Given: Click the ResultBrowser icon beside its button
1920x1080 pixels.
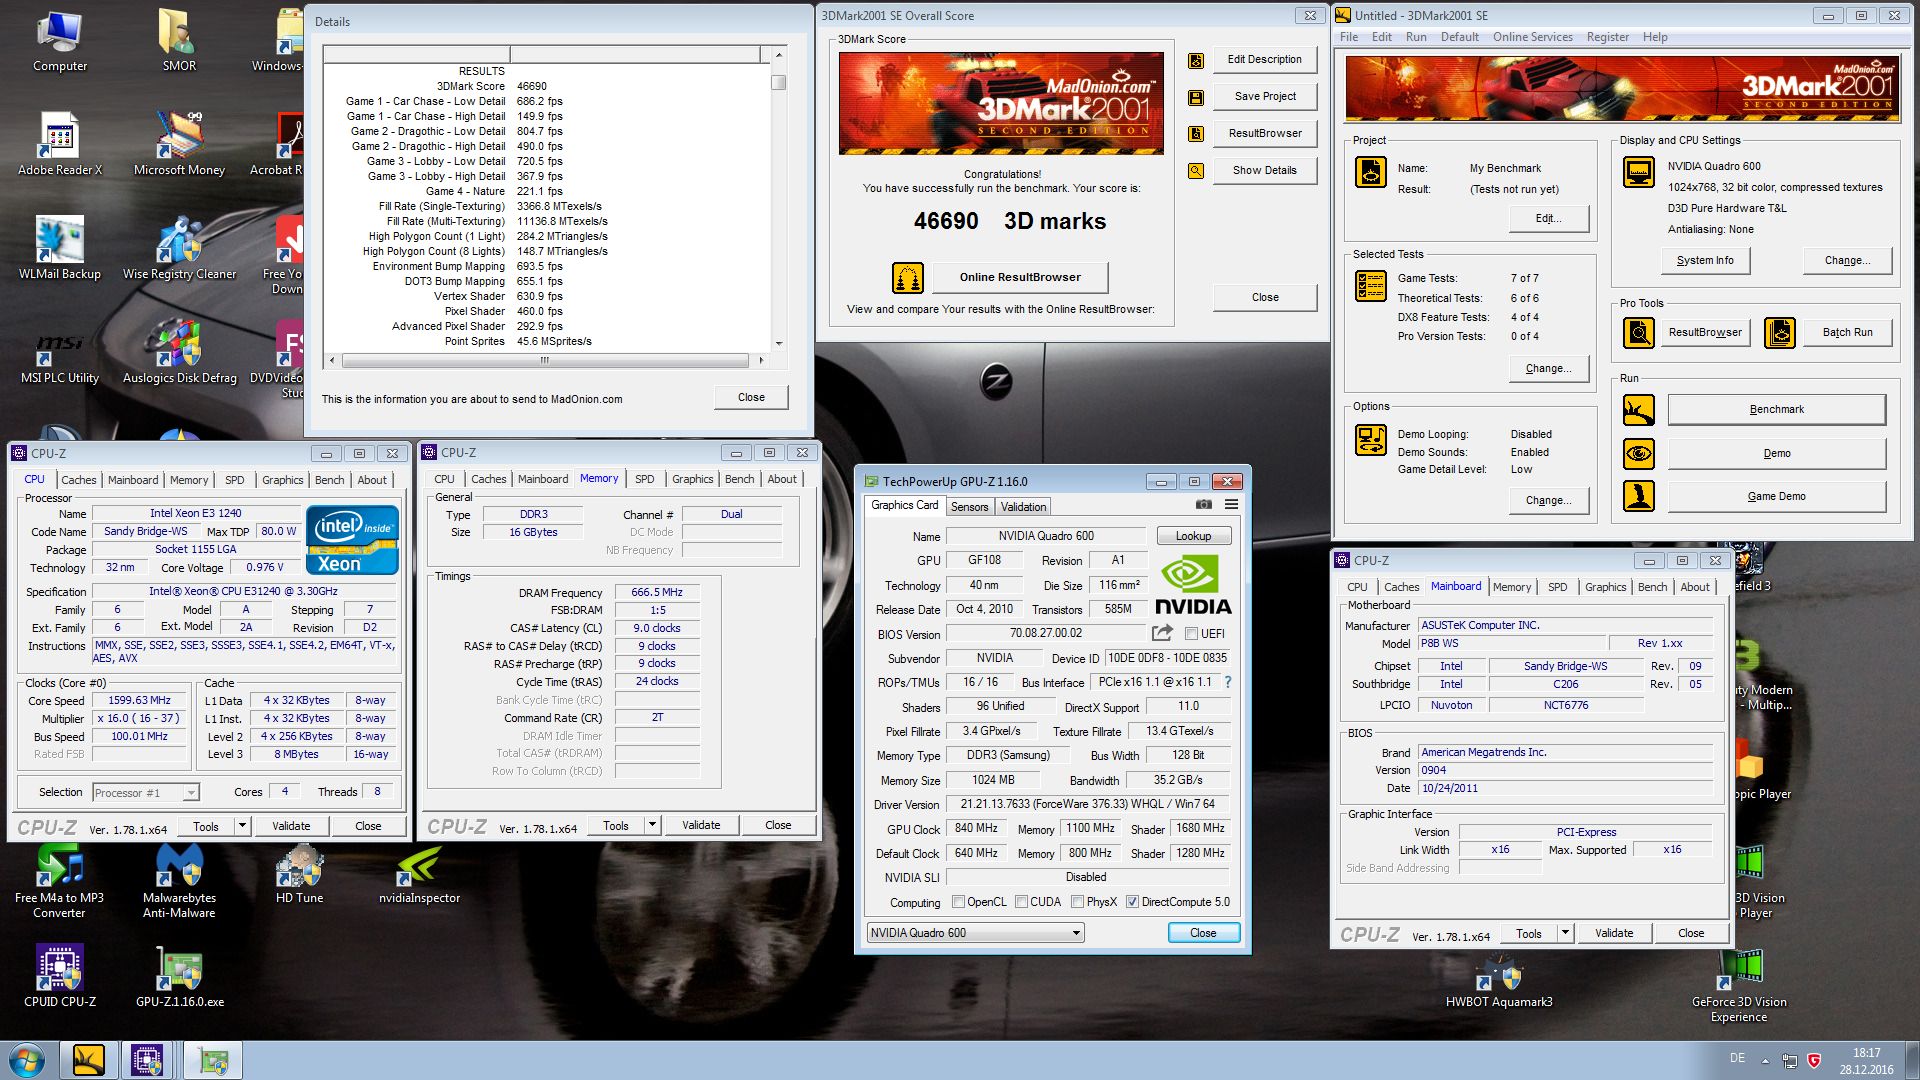Looking at the screenshot, I should pos(1195,134).
